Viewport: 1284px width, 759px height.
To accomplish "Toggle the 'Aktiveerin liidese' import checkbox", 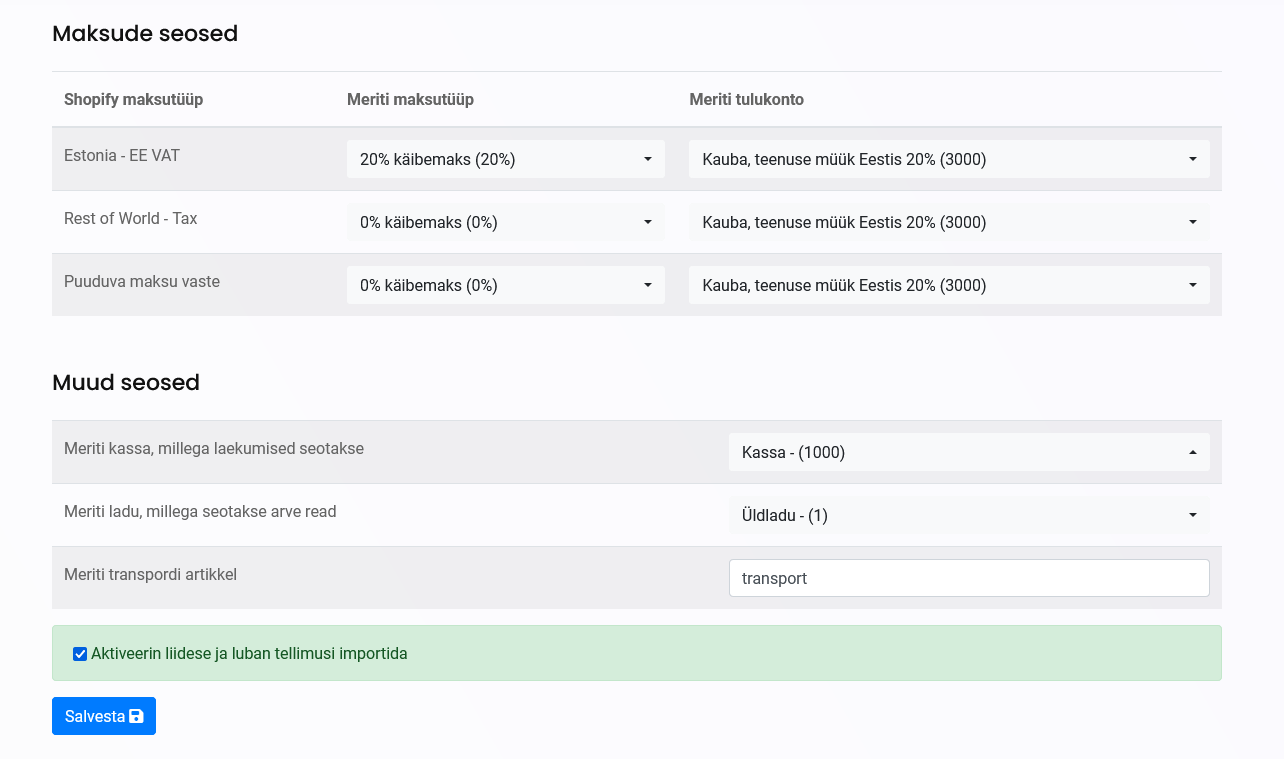I will click(80, 654).
